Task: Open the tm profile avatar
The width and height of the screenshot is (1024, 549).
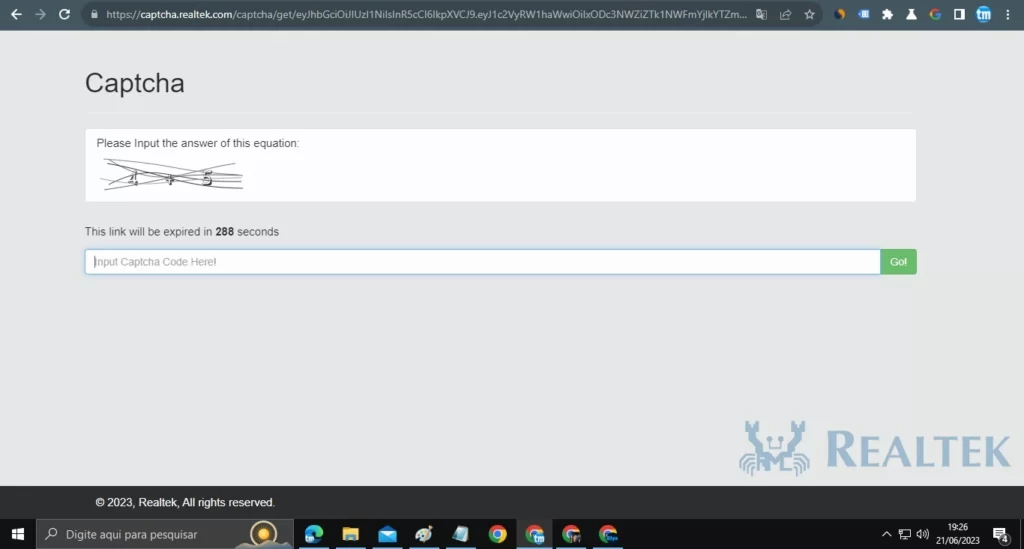Action: click(984, 14)
